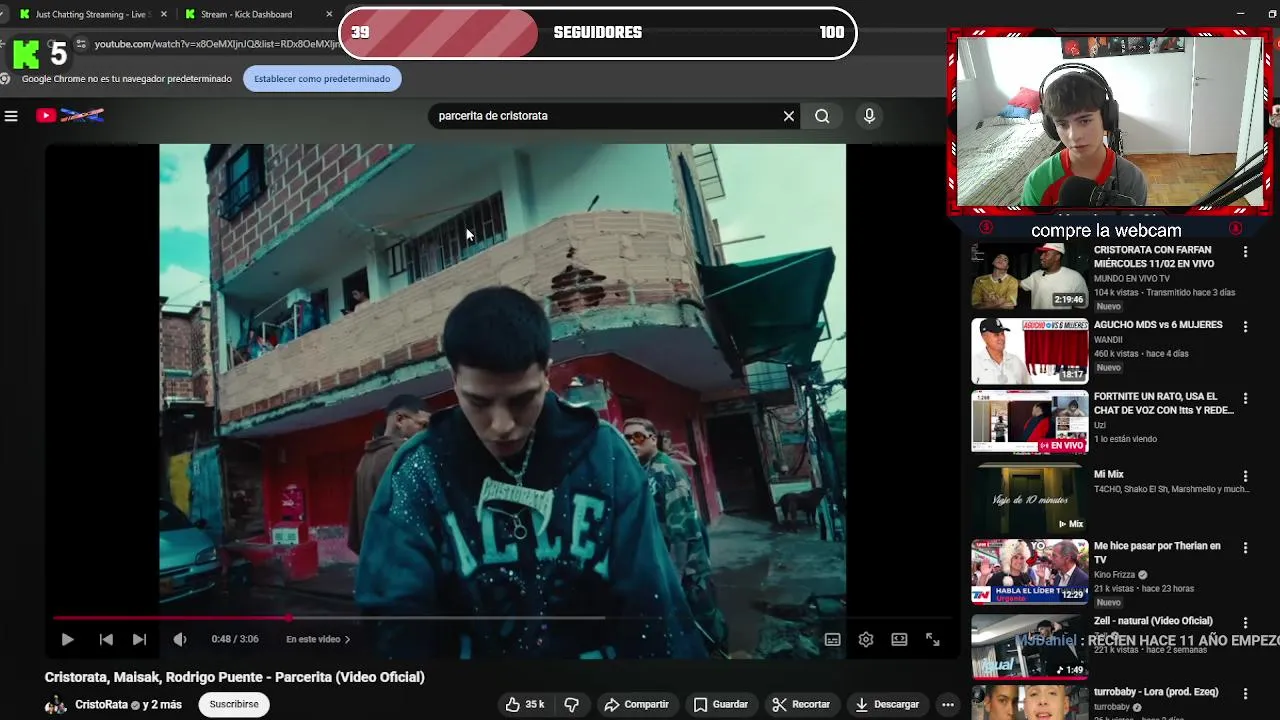Skip to previous video in playlist
The width and height of the screenshot is (1280, 720).
(106, 639)
